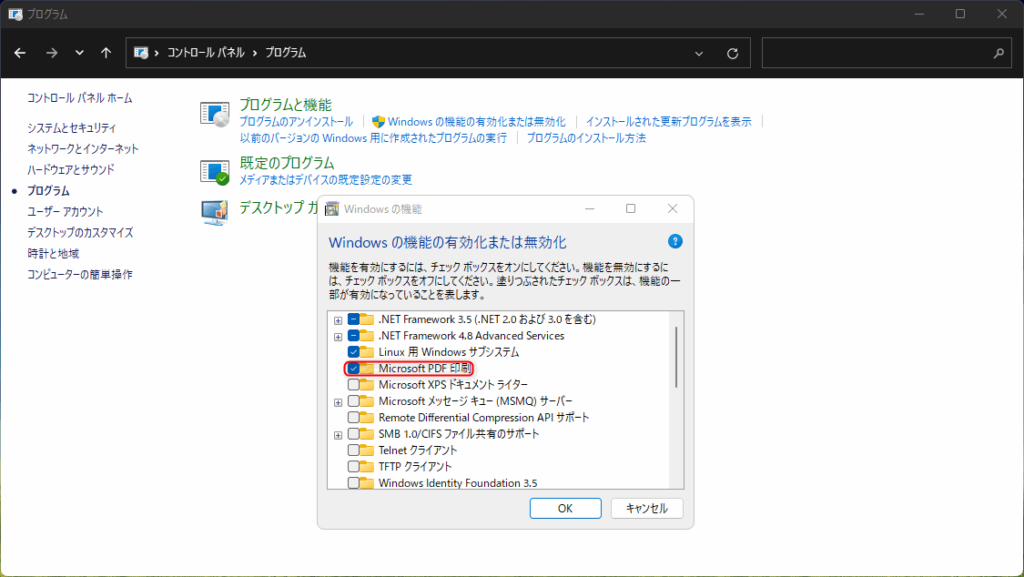Click Windows の機能の有効化または無効化 link
The width and height of the screenshot is (1024, 577).
pyautogui.click(x=477, y=121)
